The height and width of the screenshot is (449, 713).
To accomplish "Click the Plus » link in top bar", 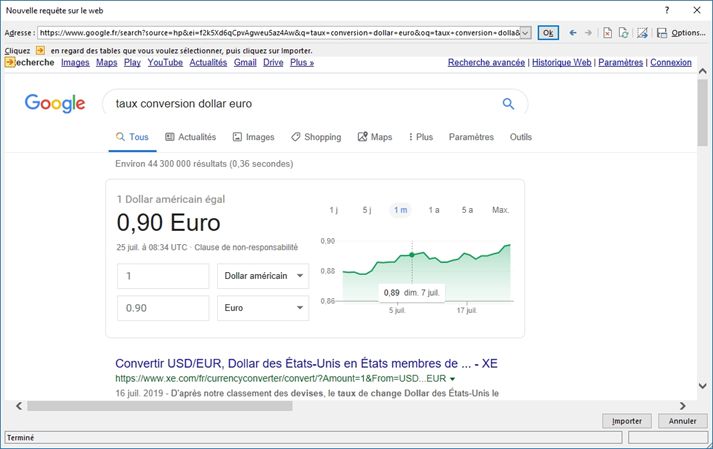I will [x=302, y=62].
